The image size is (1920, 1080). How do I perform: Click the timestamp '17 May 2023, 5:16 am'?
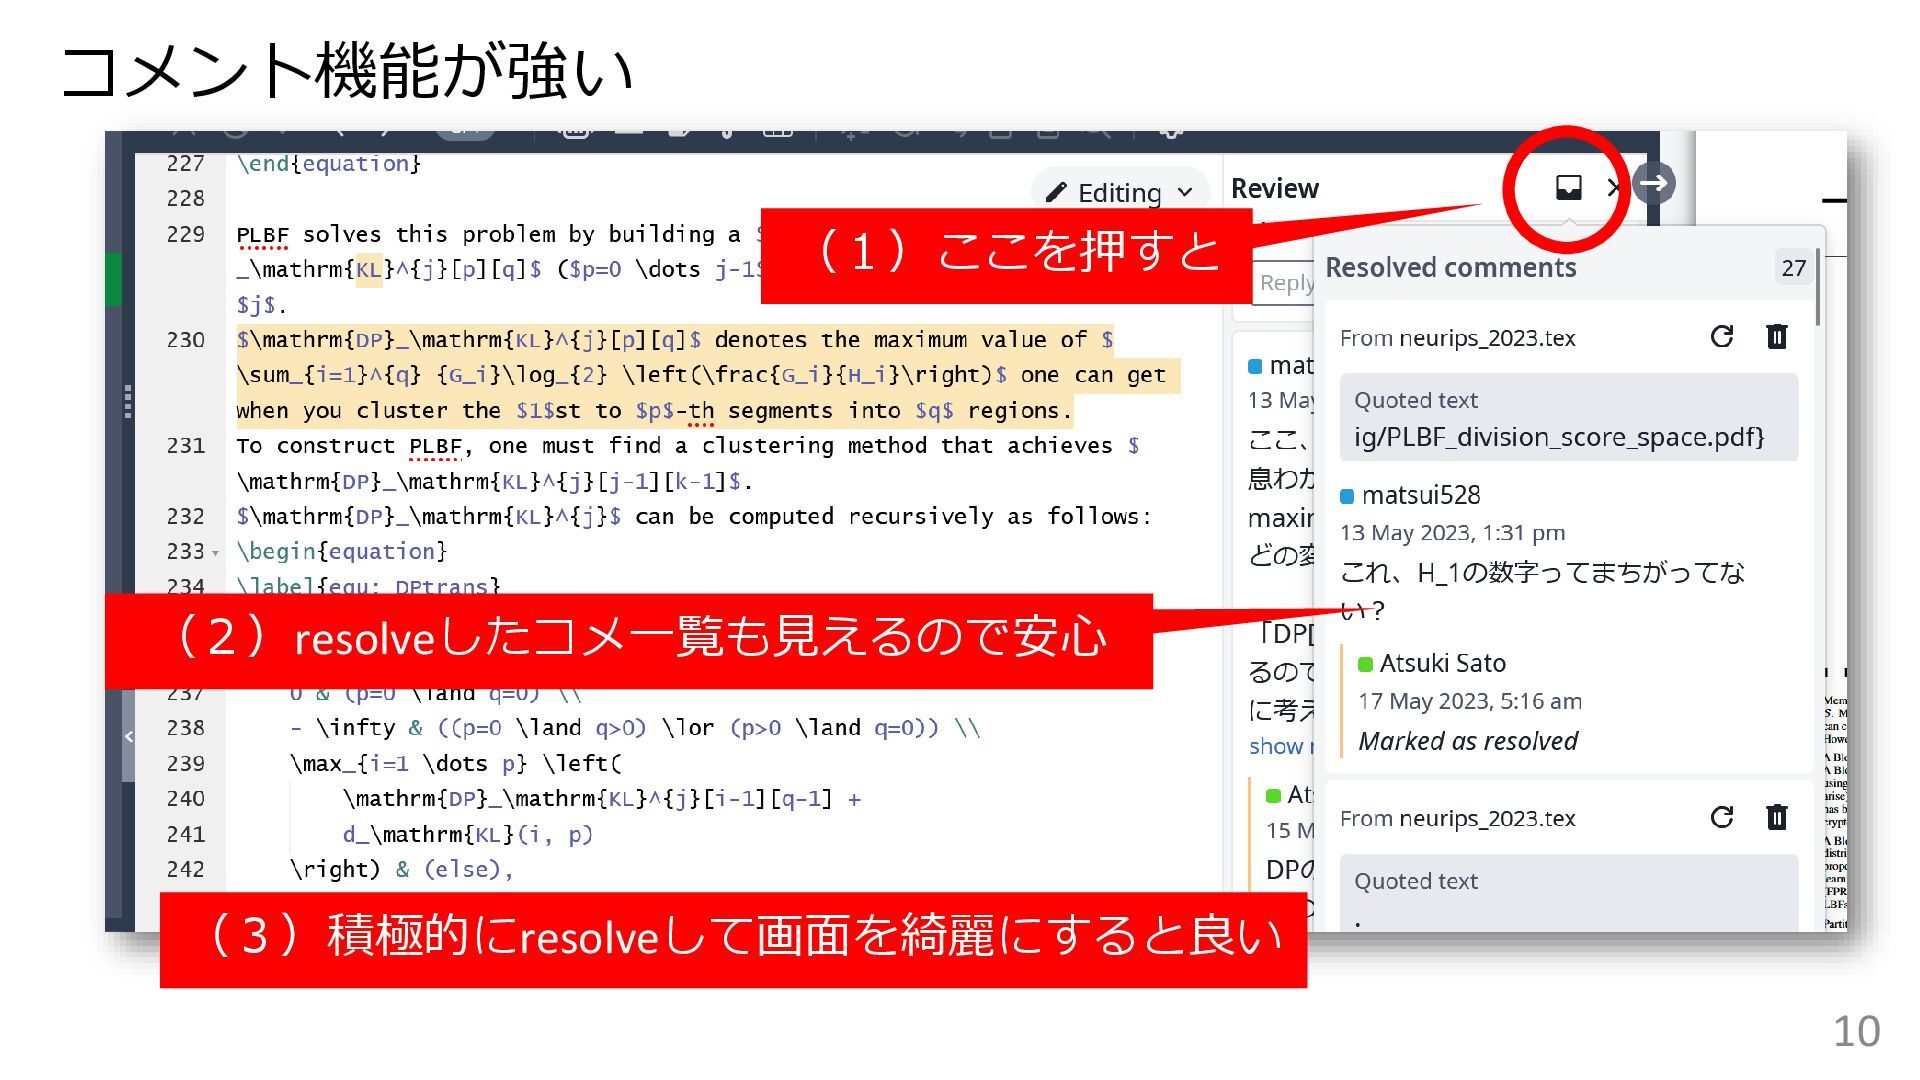pos(1469,701)
